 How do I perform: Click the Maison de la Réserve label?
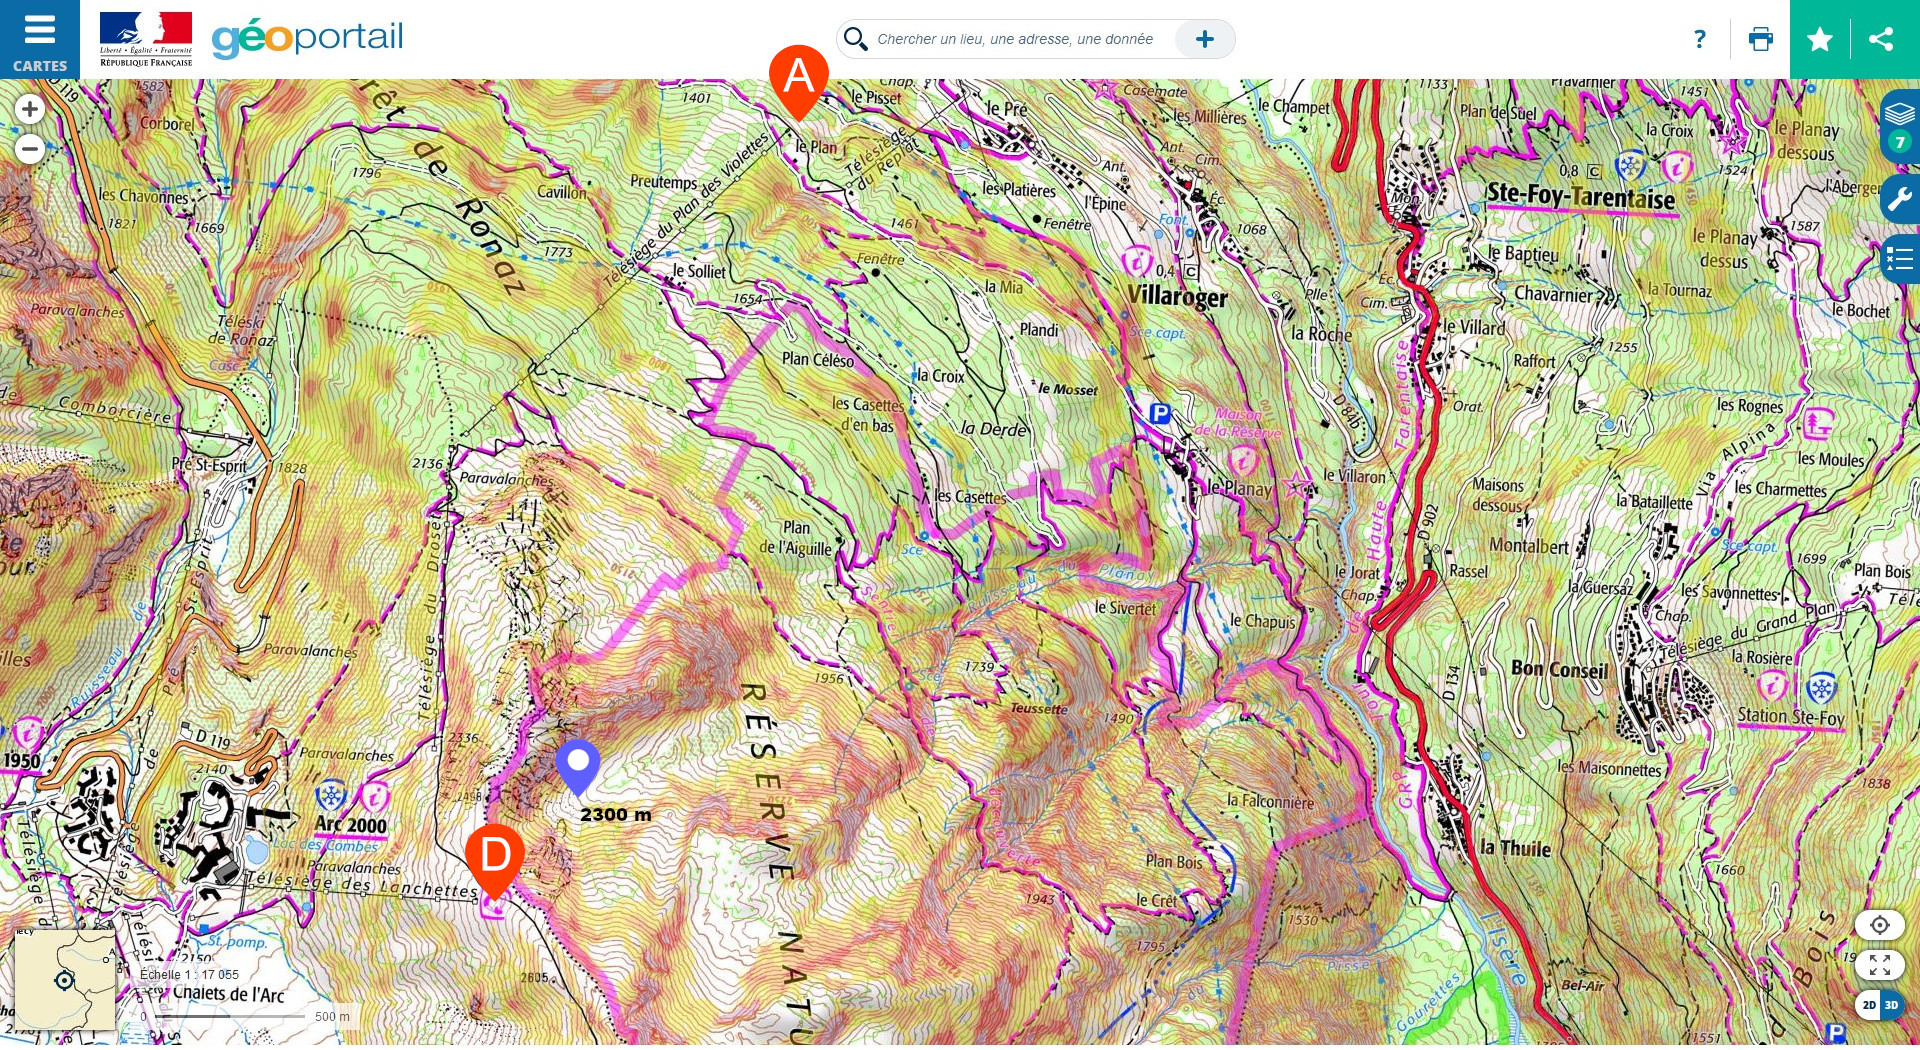click(1237, 422)
